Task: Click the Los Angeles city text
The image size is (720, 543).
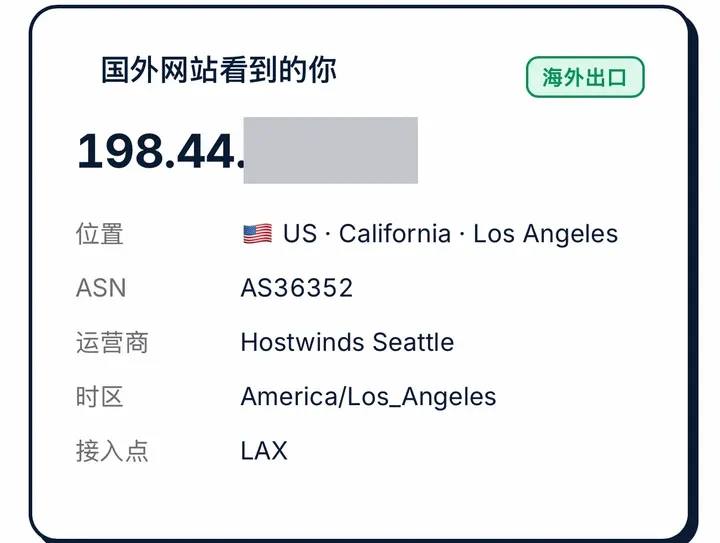Action: point(546,234)
